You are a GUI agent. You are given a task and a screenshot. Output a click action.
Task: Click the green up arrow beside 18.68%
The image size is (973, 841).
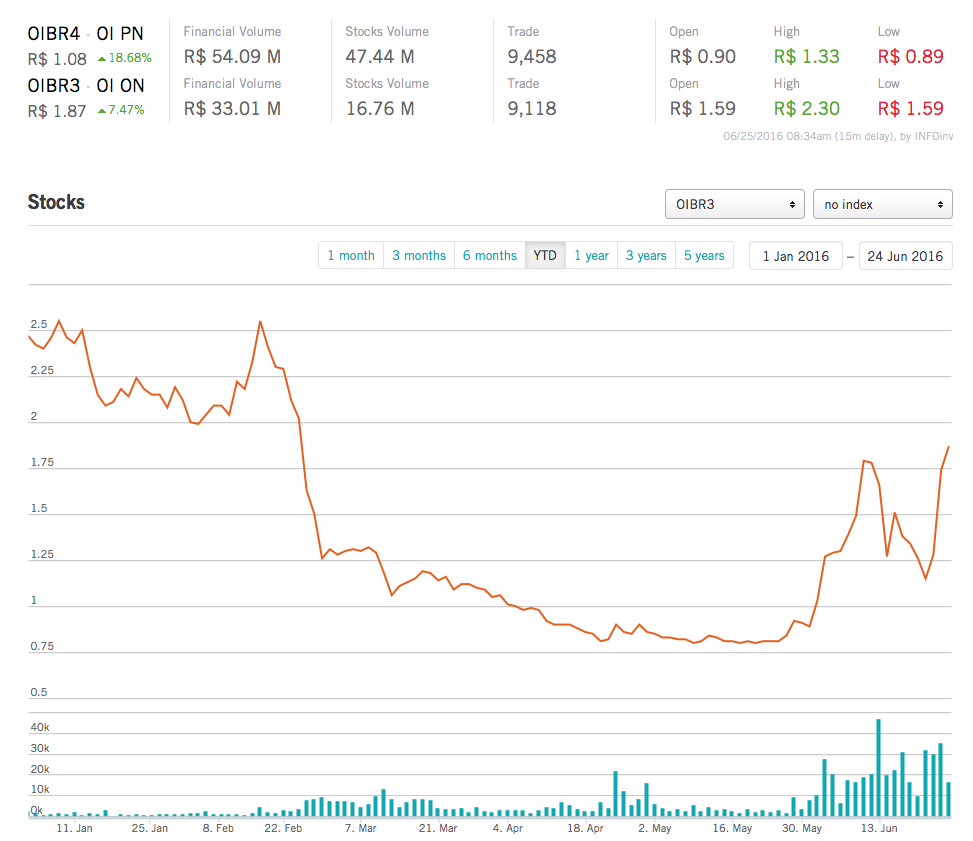click(102, 59)
